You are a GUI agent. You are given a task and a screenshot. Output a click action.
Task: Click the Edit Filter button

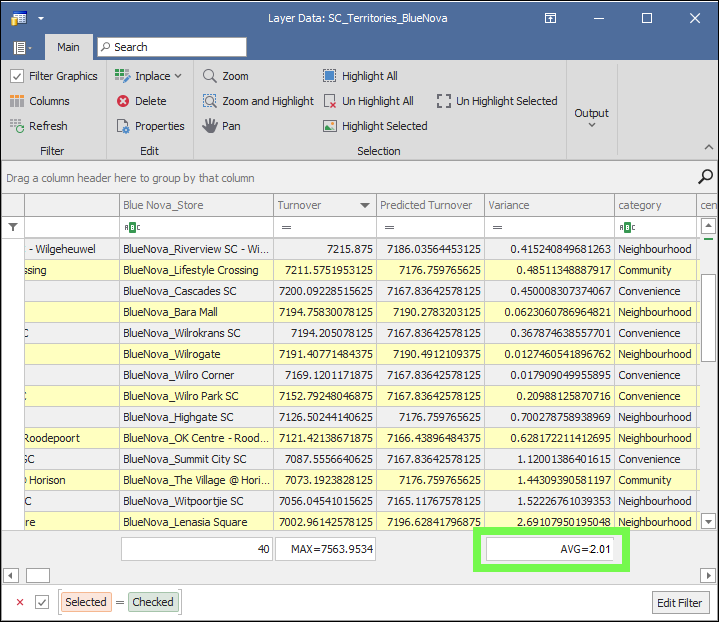coord(681,602)
